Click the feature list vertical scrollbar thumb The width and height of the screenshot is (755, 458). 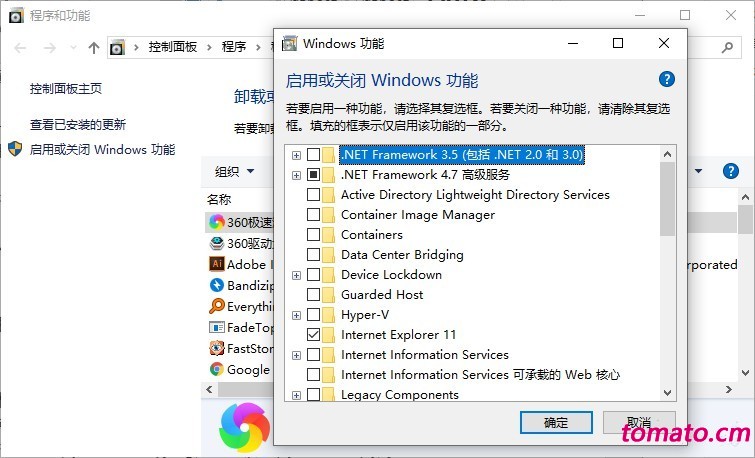[x=667, y=199]
